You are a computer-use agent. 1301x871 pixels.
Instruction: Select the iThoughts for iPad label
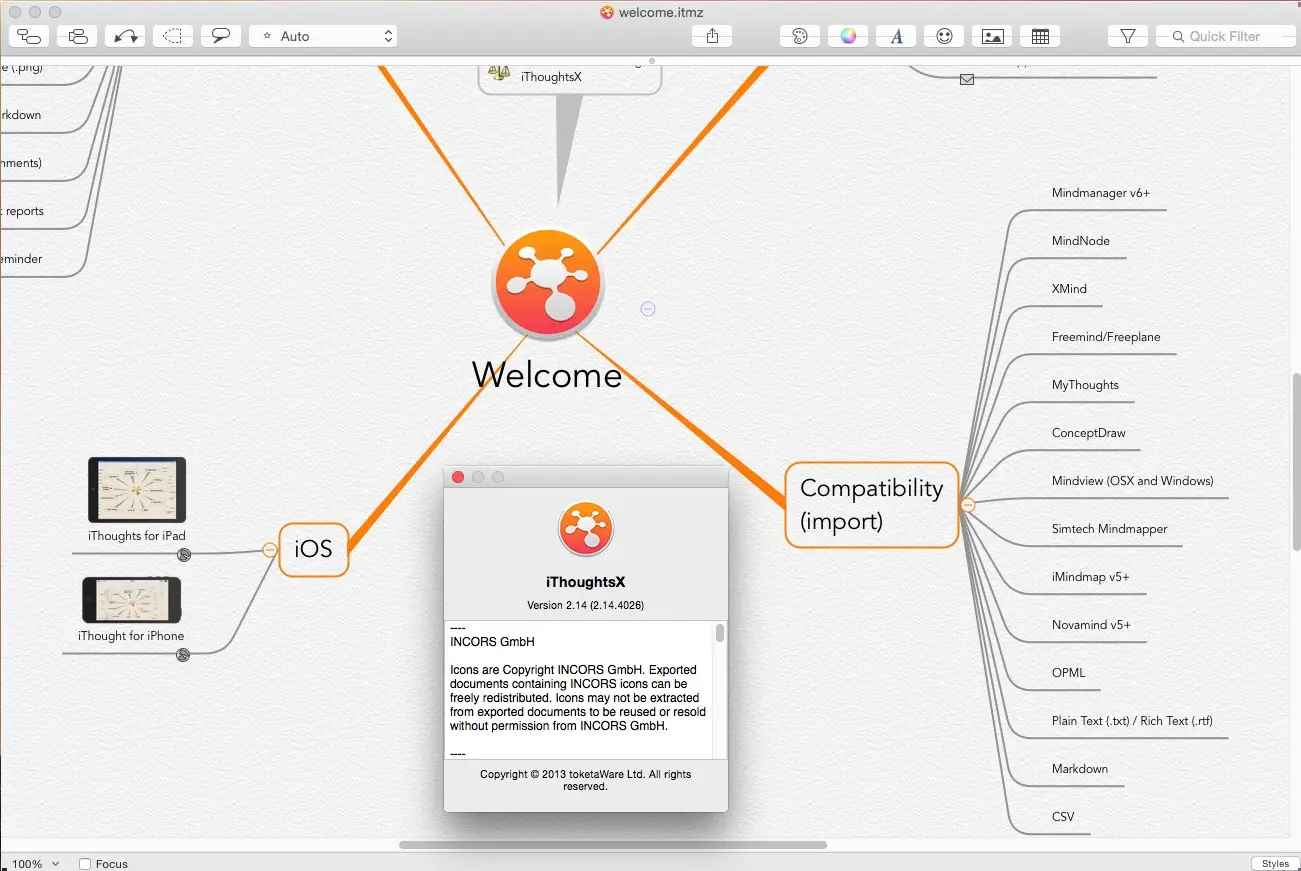click(137, 536)
